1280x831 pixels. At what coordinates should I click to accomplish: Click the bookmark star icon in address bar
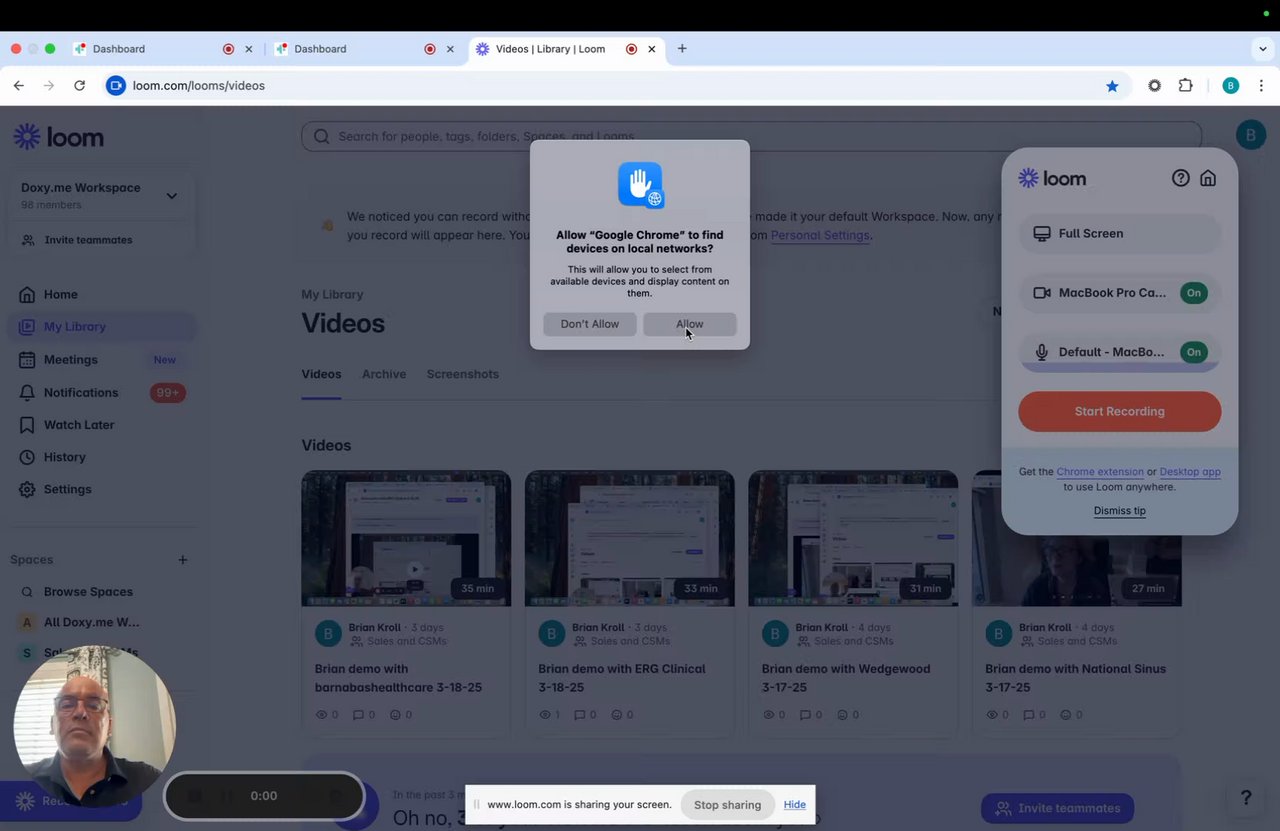click(1112, 86)
